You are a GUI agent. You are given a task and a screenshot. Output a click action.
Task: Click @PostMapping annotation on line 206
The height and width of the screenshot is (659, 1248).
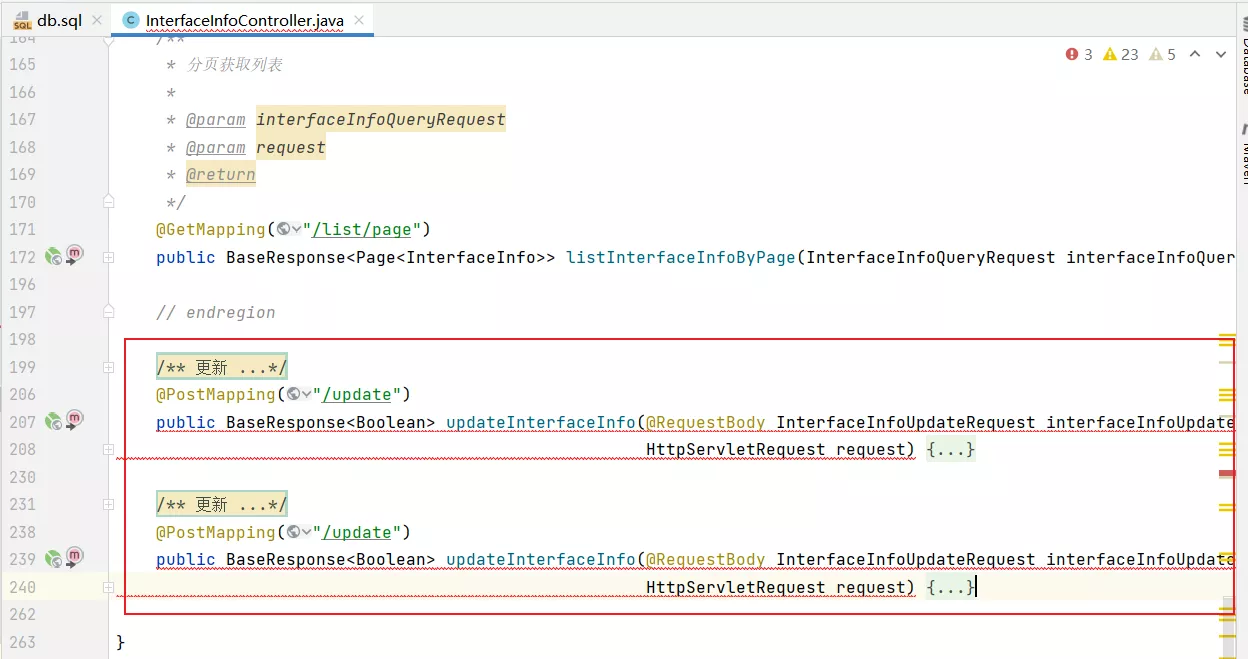click(216, 394)
